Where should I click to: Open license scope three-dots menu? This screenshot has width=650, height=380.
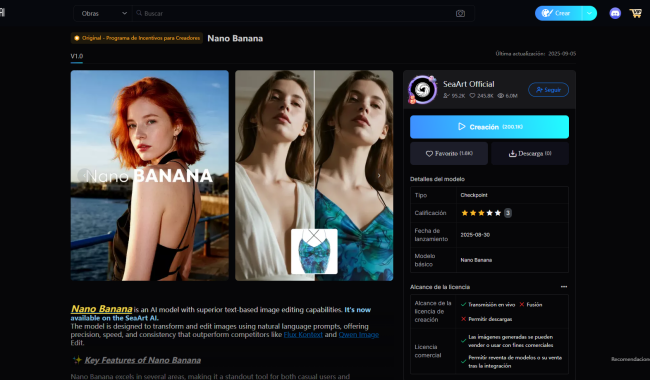pos(564,287)
